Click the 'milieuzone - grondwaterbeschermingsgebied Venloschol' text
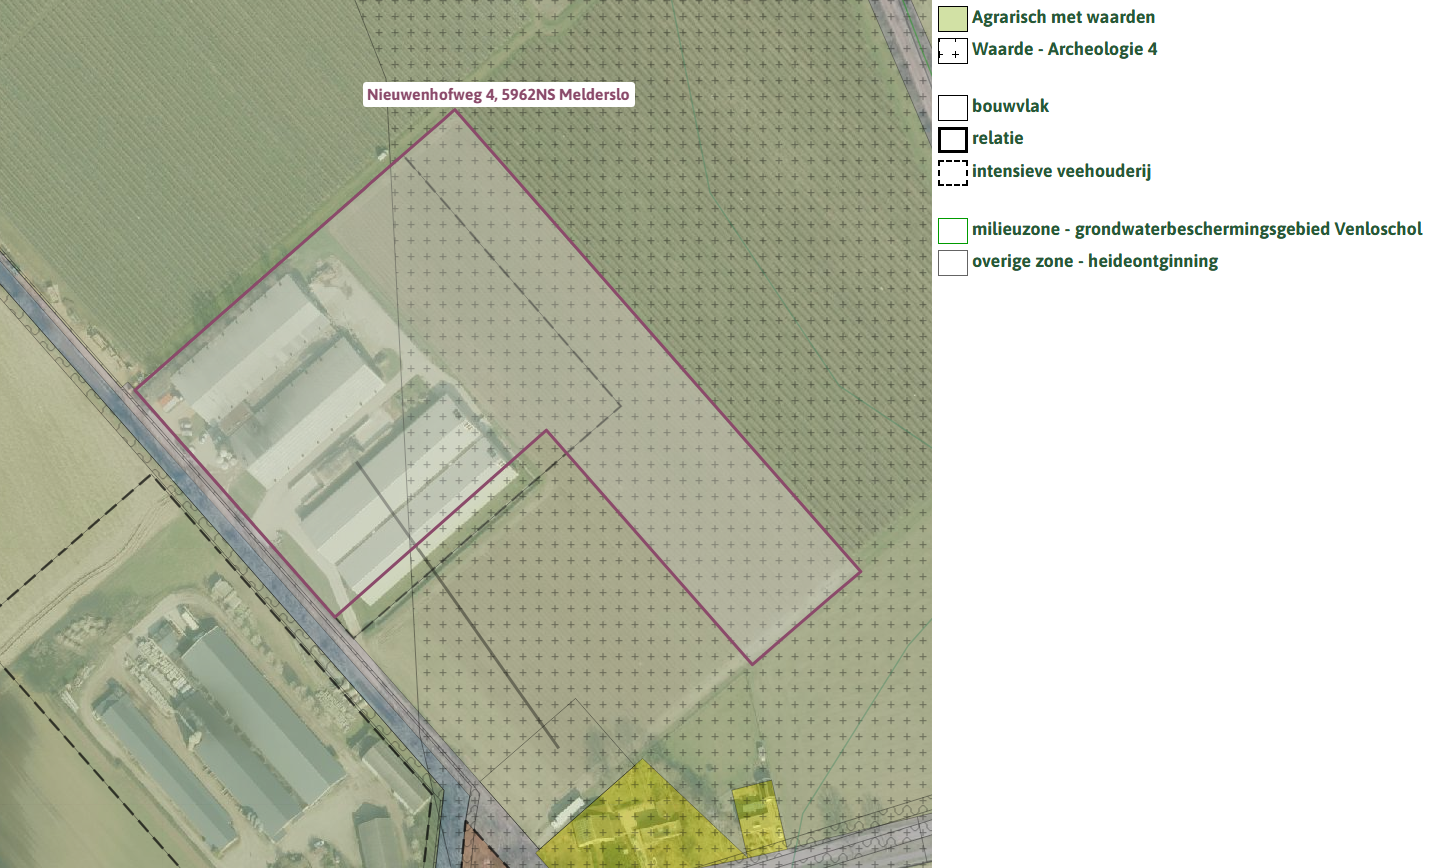 (1197, 229)
